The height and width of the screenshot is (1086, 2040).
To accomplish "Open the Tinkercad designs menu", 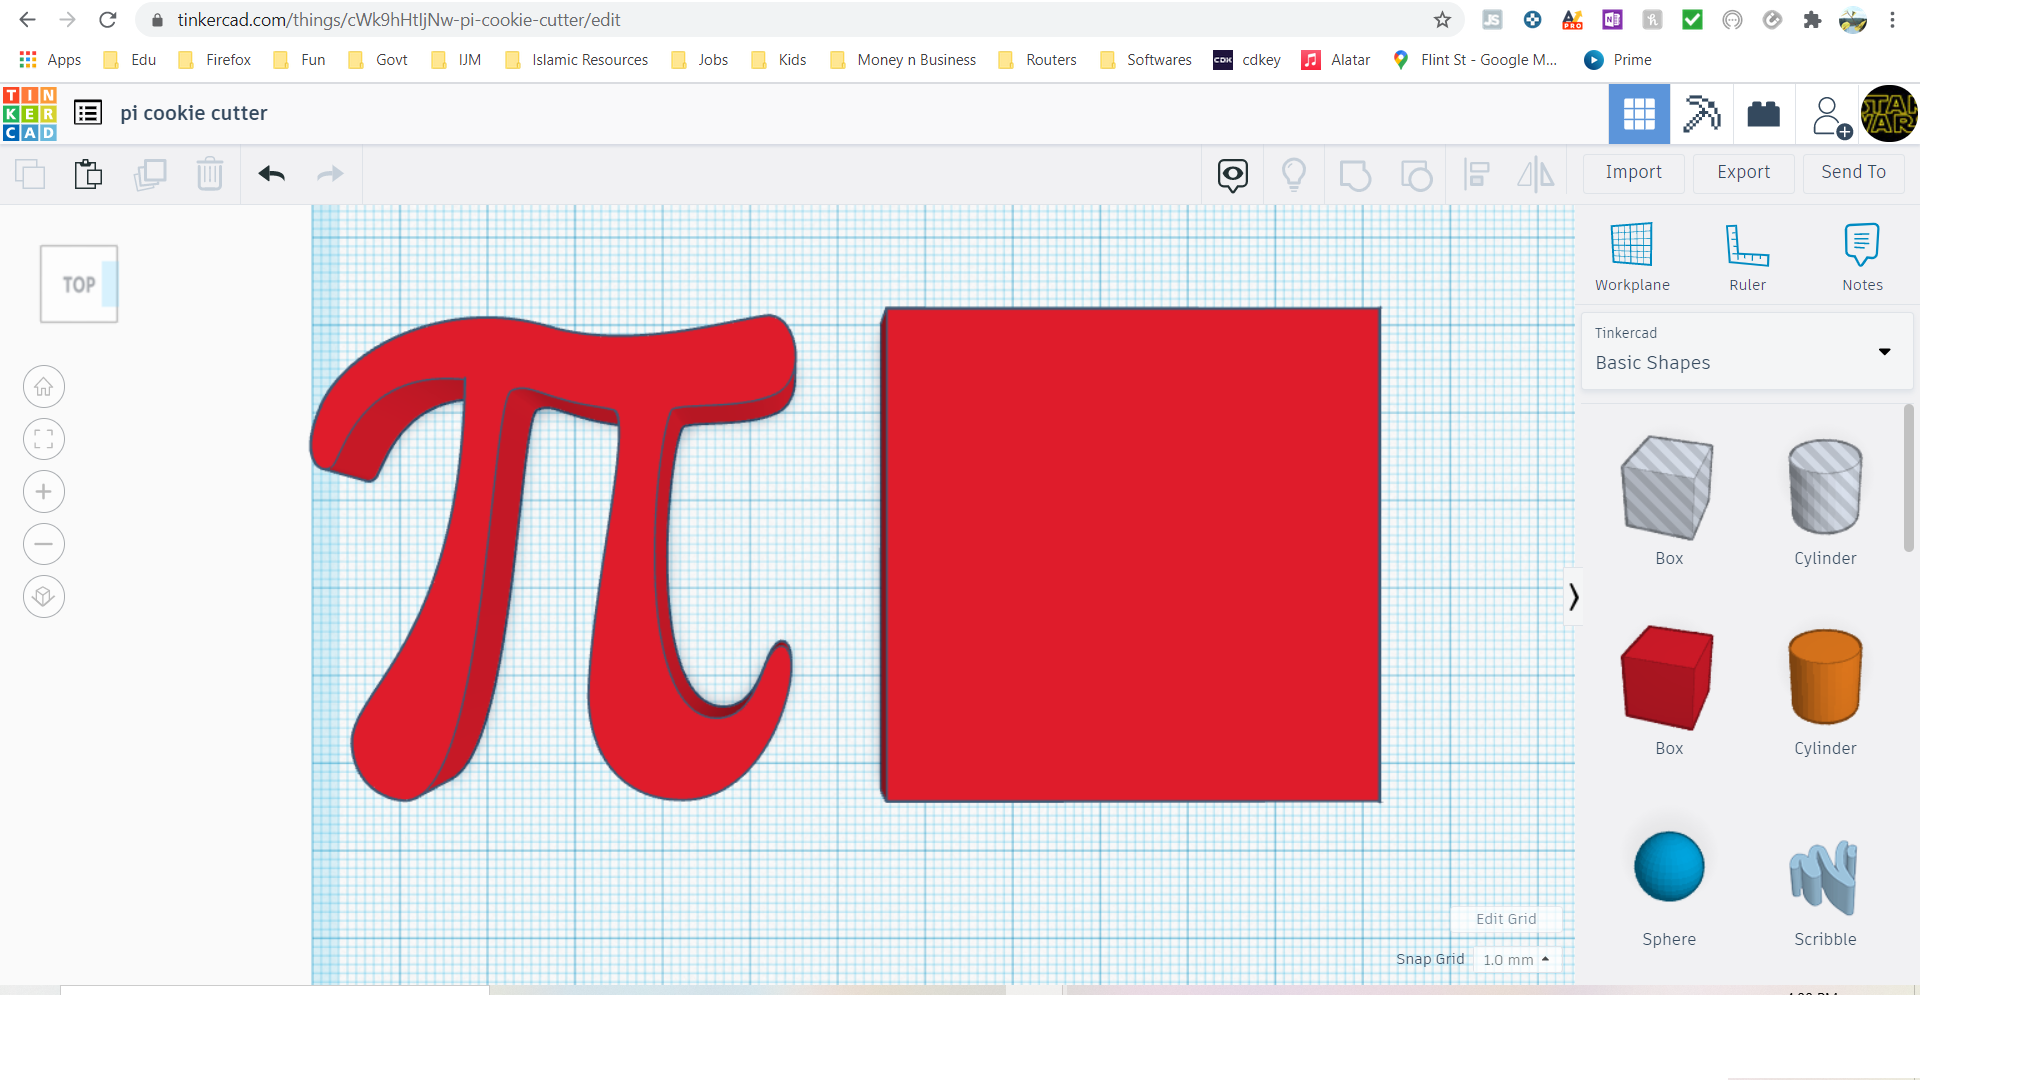I will click(88, 112).
